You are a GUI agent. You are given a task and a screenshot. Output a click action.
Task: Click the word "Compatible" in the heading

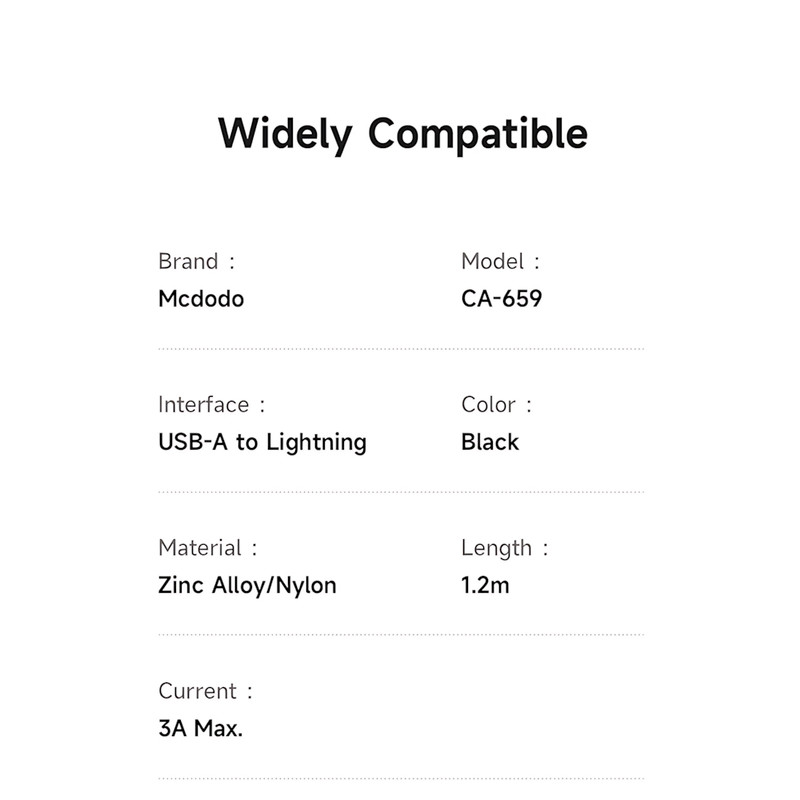478,134
